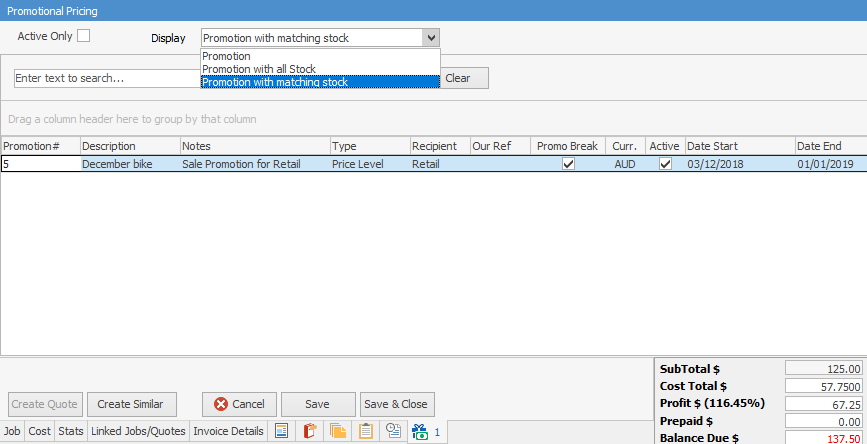Sort by the Date Start column header
867x444 pixels.
740,146
